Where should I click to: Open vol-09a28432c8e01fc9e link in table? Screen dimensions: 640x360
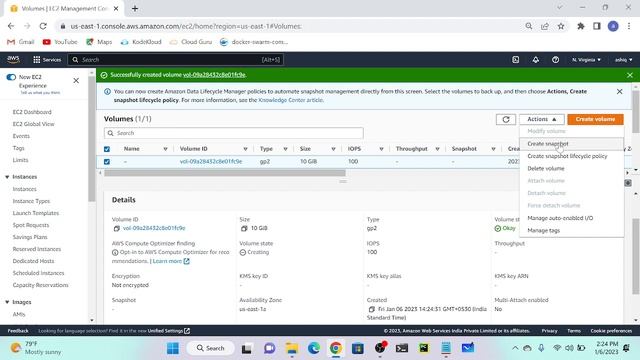pyautogui.click(x=211, y=162)
